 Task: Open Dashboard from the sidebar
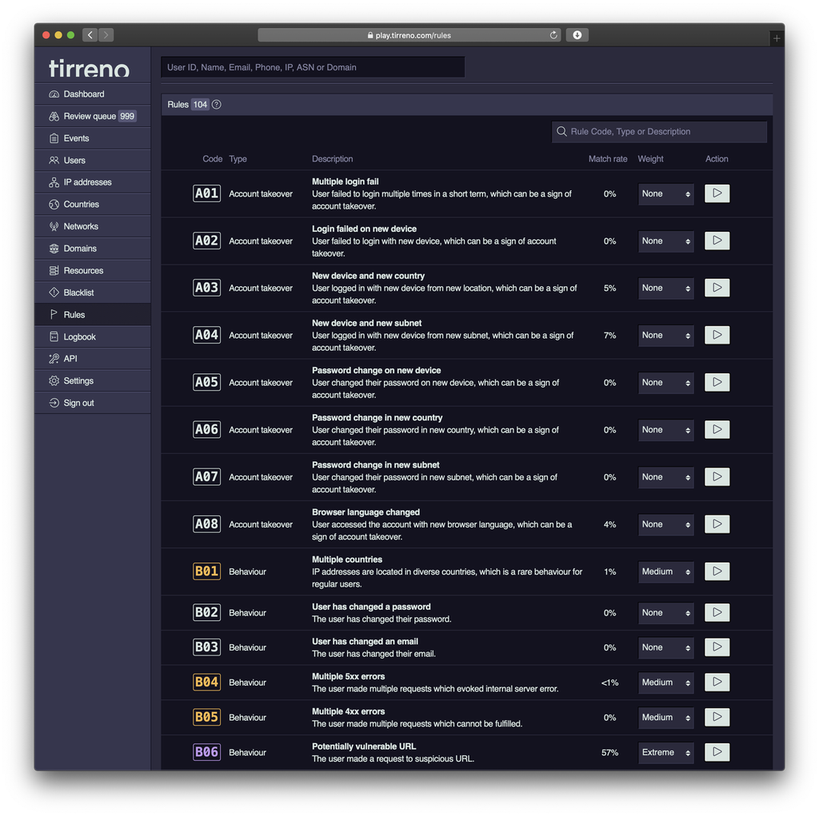click(92, 94)
